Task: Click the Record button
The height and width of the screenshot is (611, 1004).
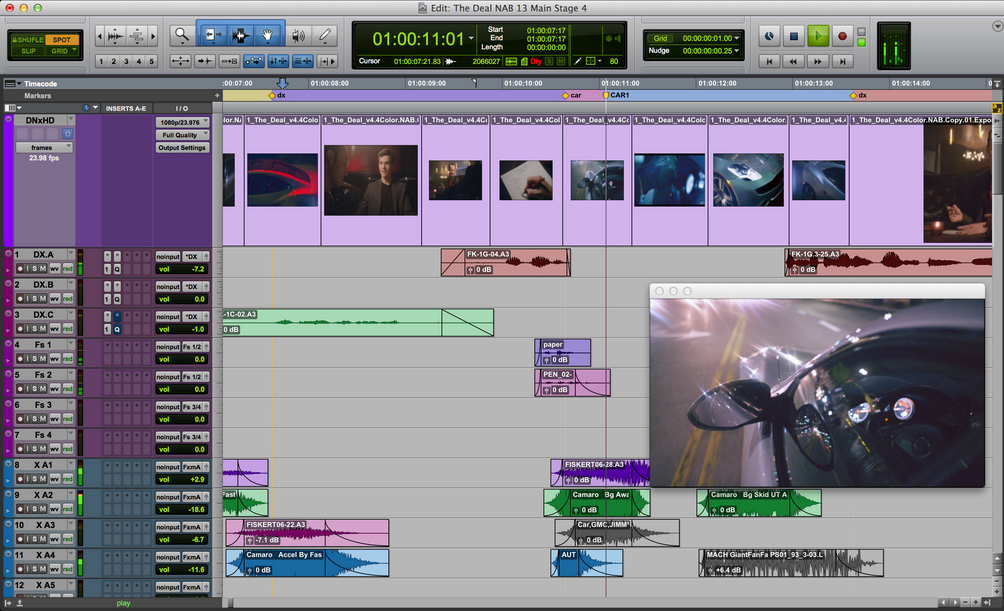Action: click(x=842, y=36)
